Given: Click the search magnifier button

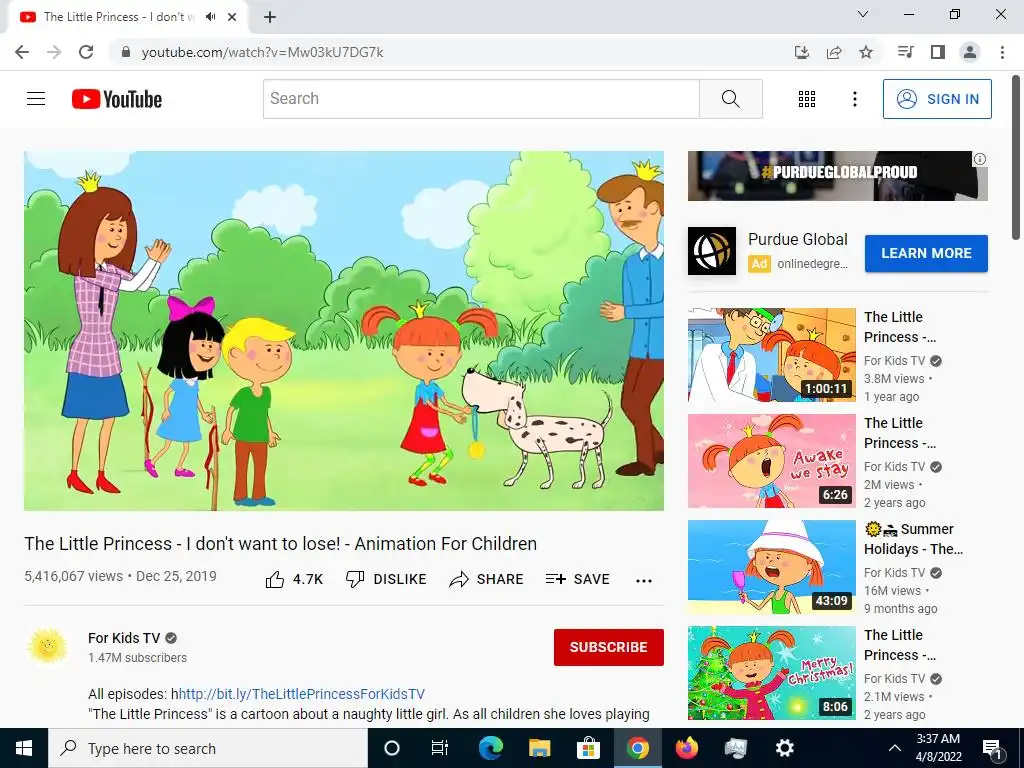Looking at the screenshot, I should click(731, 99).
